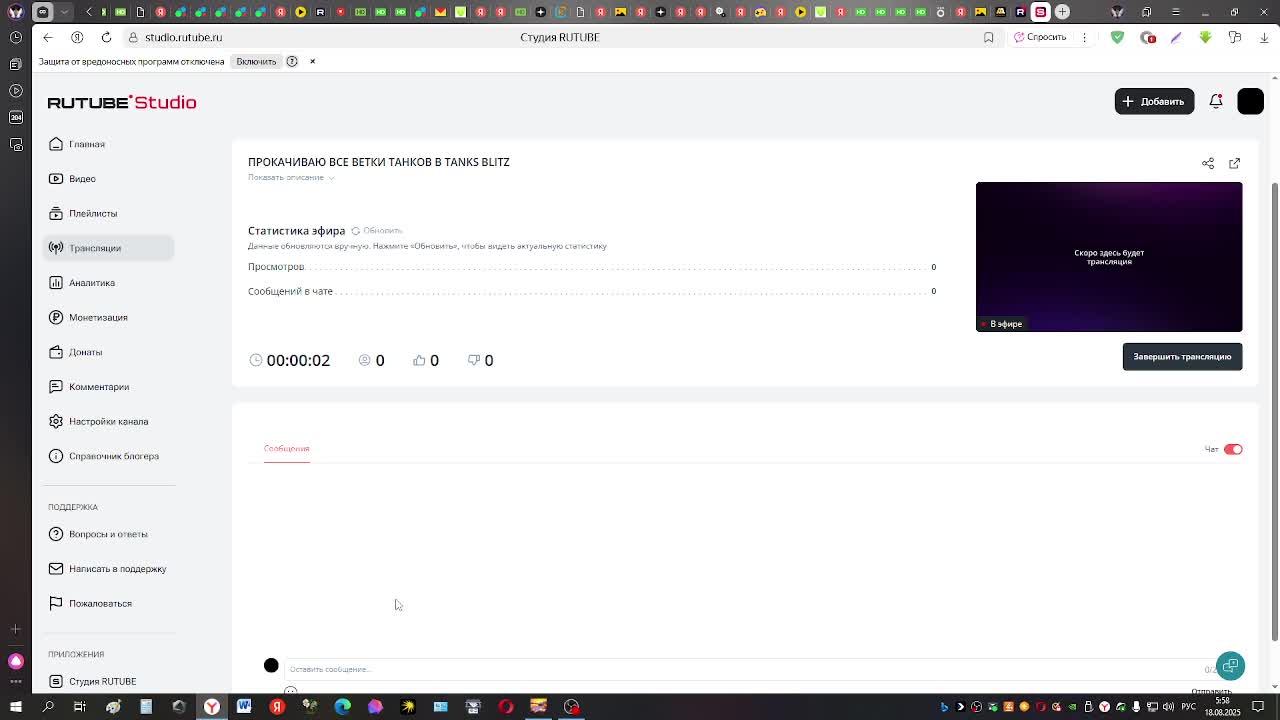This screenshot has height=720, width=1280.
Task: Click the Спросить assistant button
Action: coord(1040,37)
